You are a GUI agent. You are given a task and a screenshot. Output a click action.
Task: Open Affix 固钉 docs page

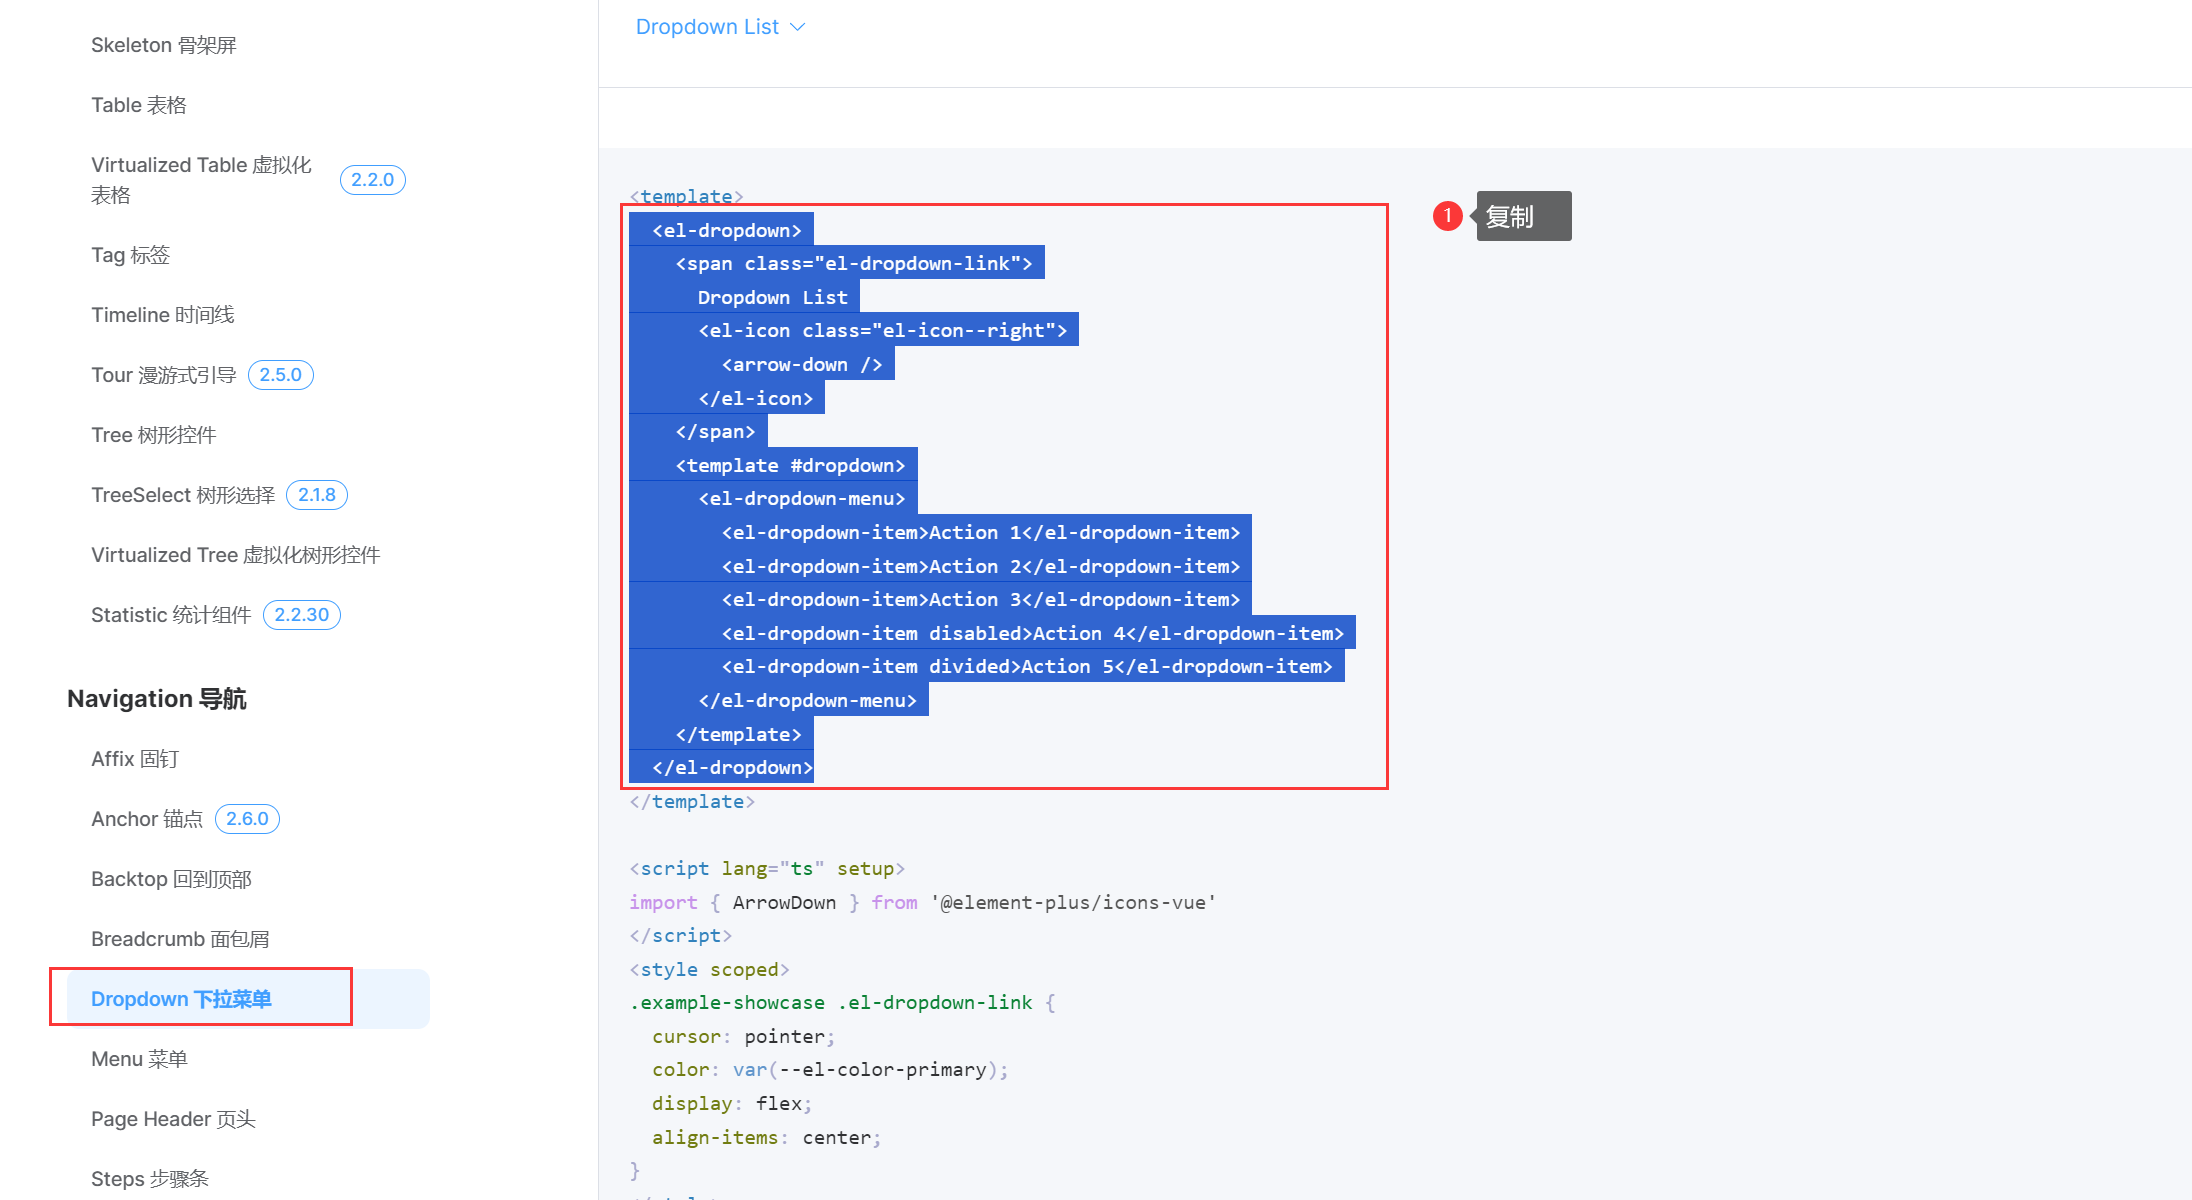tap(135, 759)
